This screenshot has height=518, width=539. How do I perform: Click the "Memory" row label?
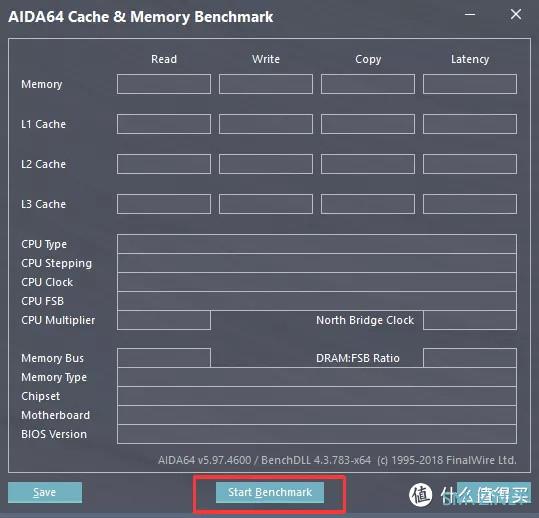[x=42, y=84]
